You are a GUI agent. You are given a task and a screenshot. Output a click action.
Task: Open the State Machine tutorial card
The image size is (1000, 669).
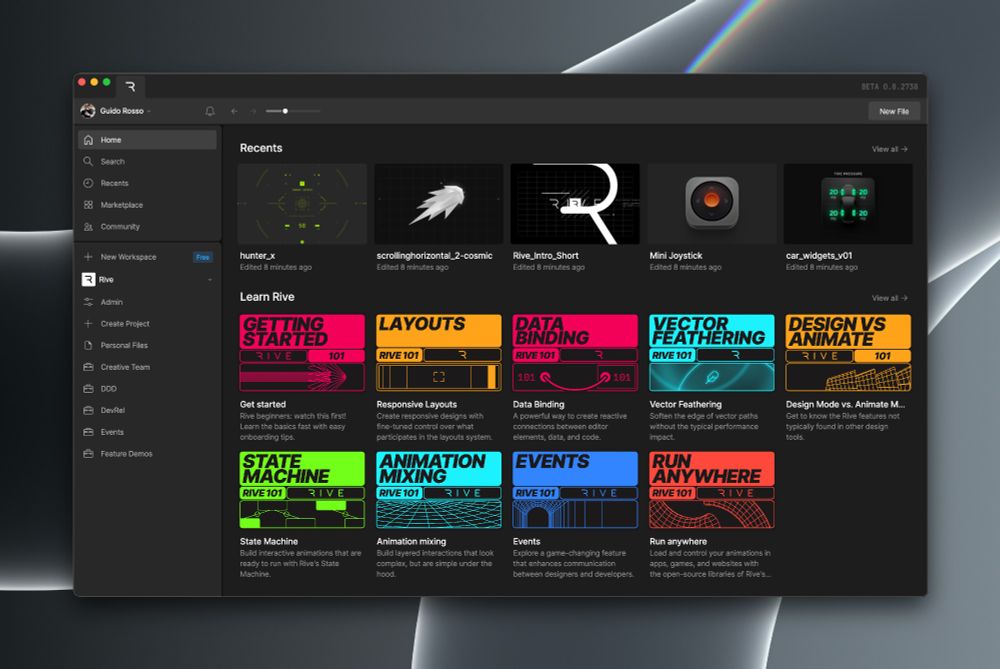point(302,490)
